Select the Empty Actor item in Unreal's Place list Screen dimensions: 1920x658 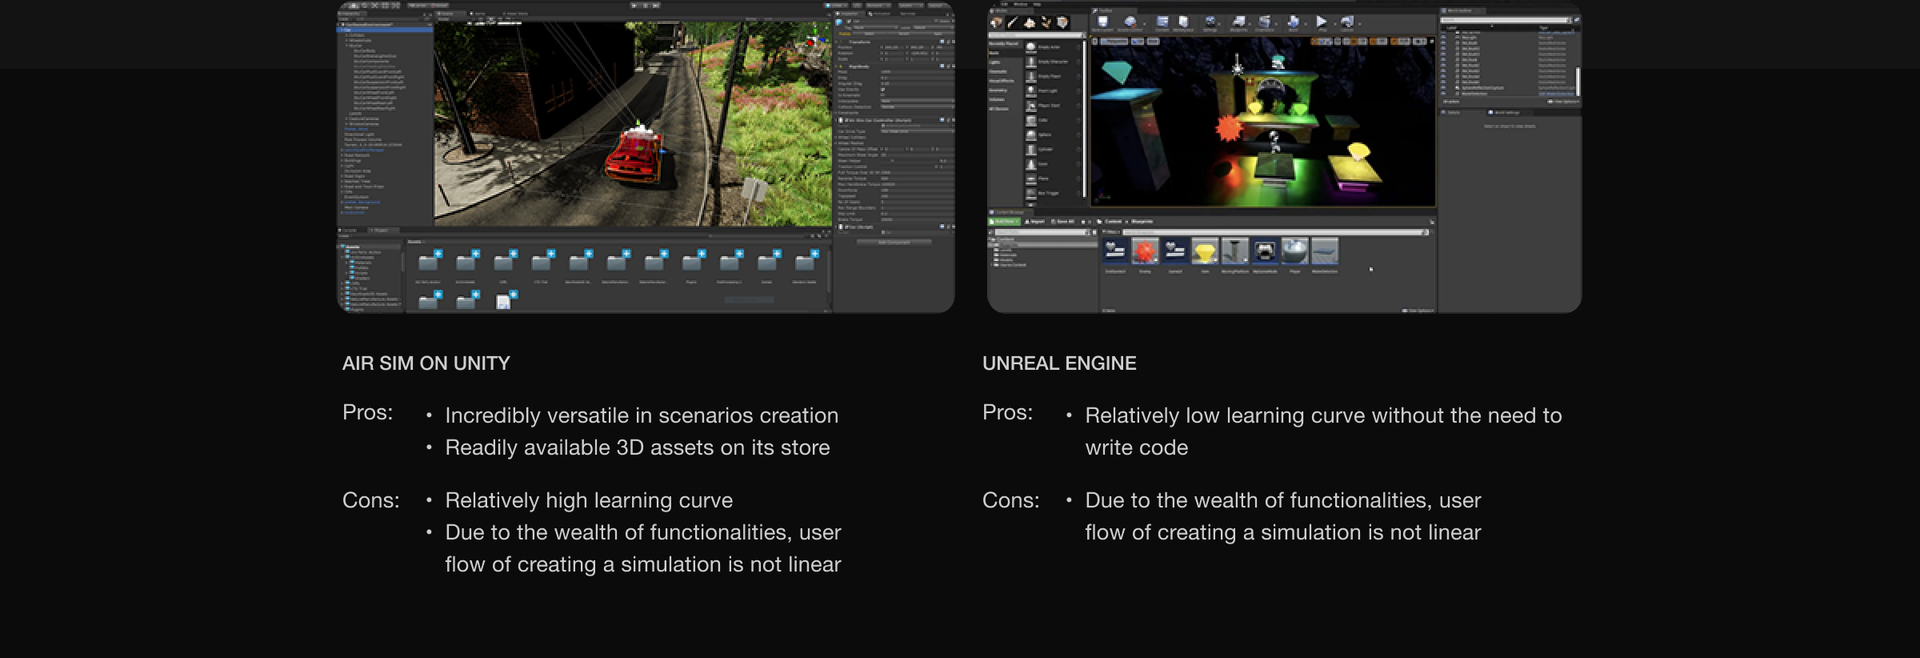pyautogui.click(x=1052, y=47)
